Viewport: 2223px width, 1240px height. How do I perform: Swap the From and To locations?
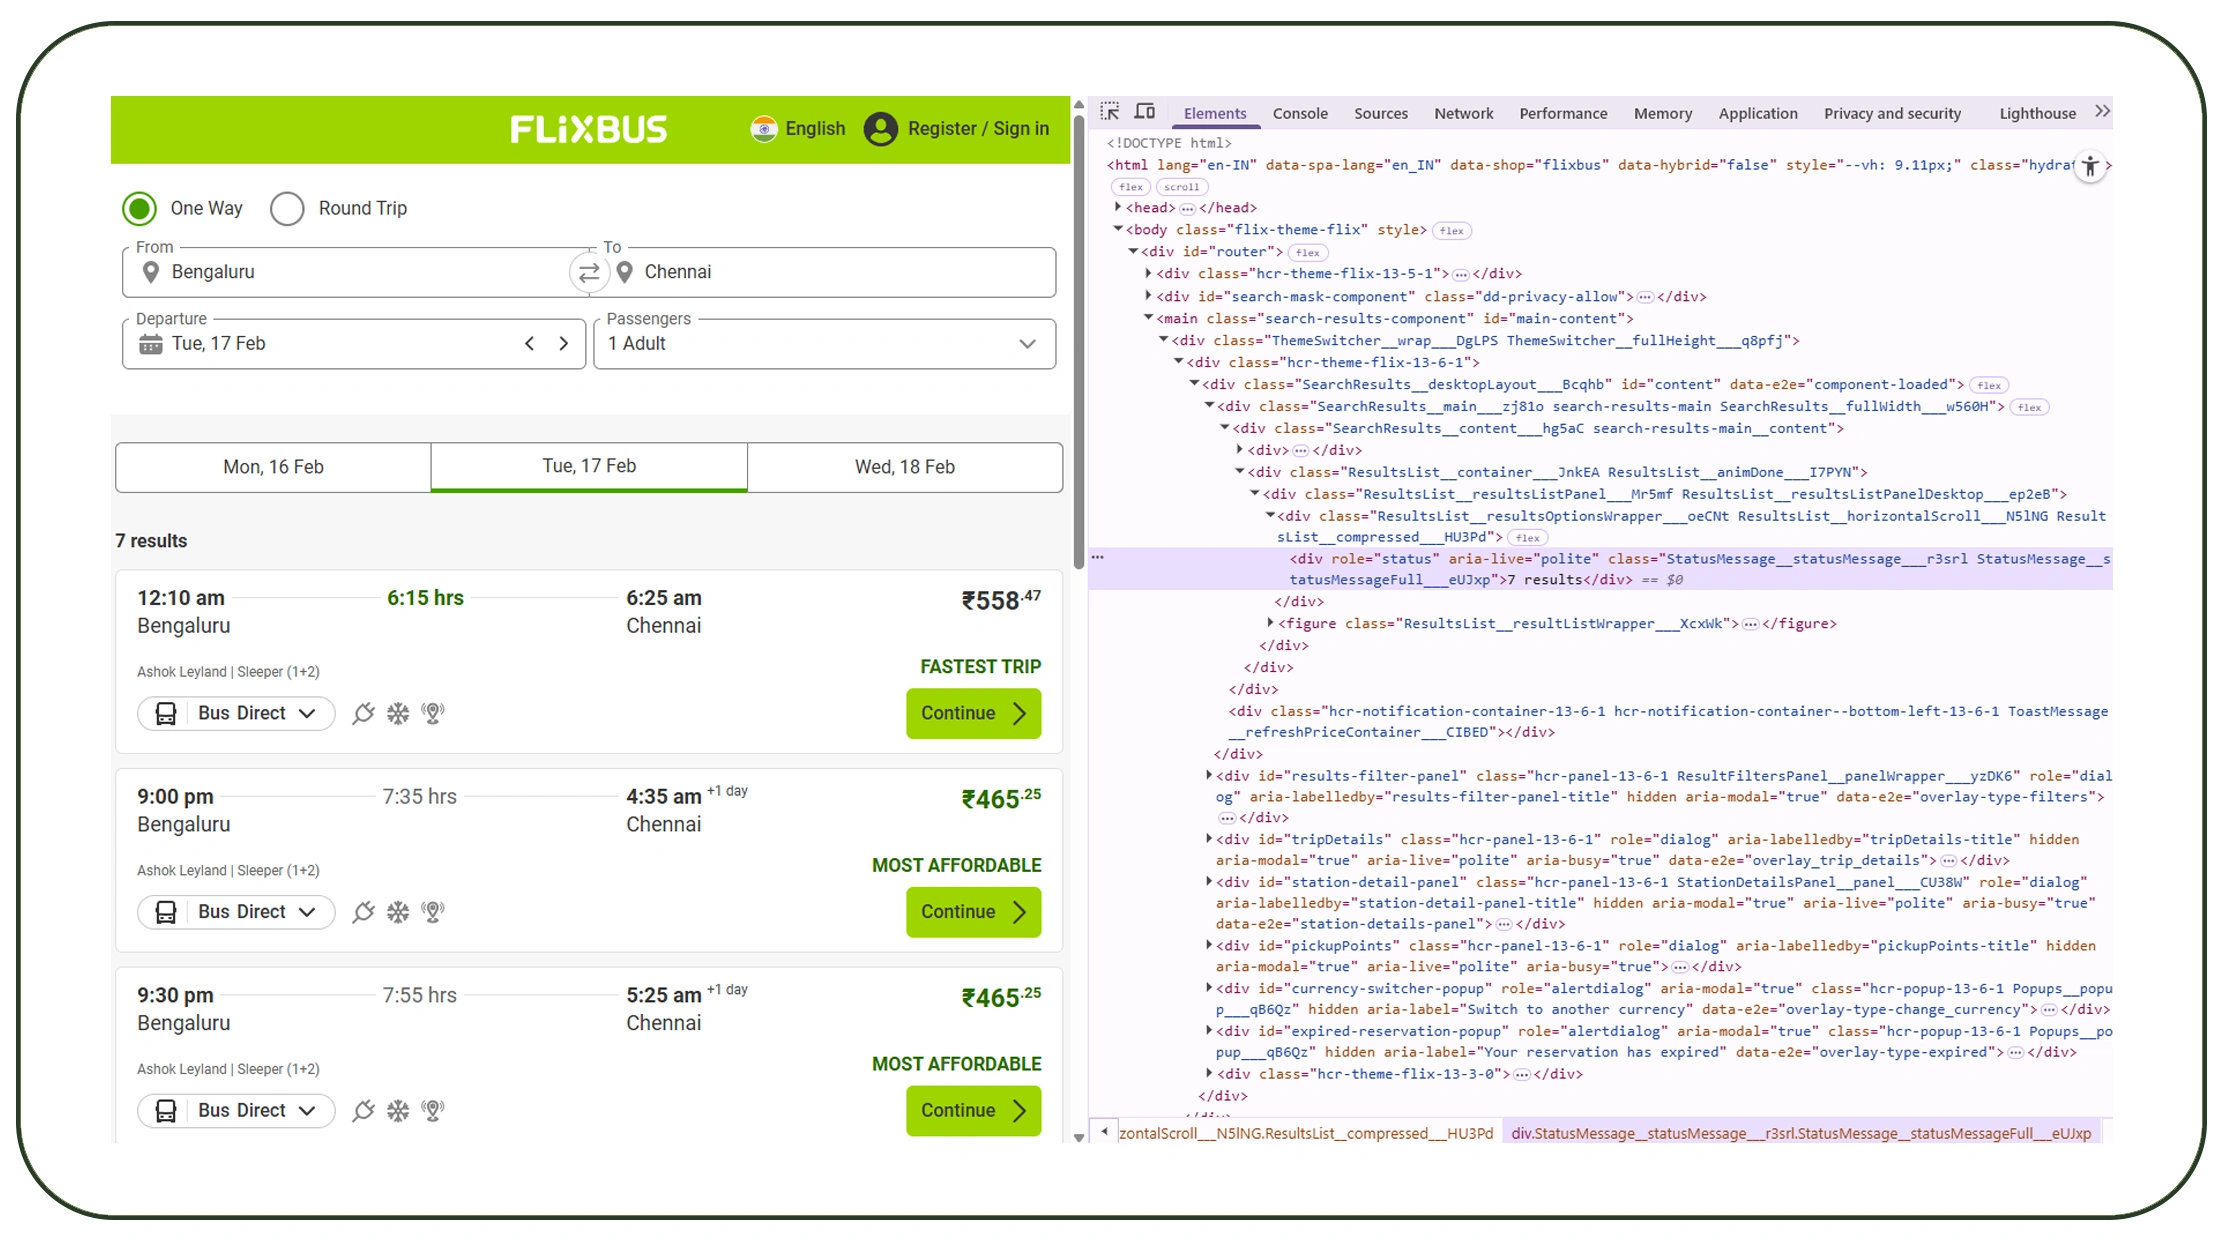click(x=589, y=272)
